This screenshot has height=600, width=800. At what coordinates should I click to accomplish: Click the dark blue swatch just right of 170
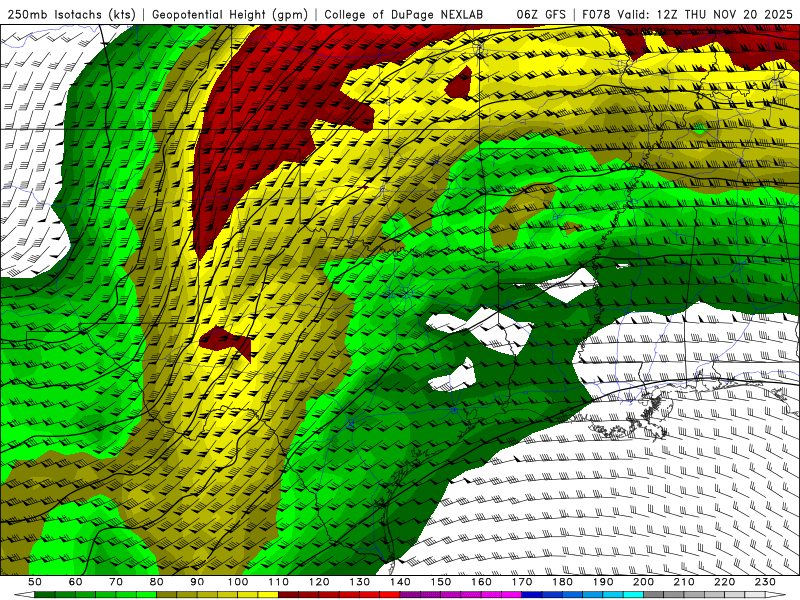[532, 595]
